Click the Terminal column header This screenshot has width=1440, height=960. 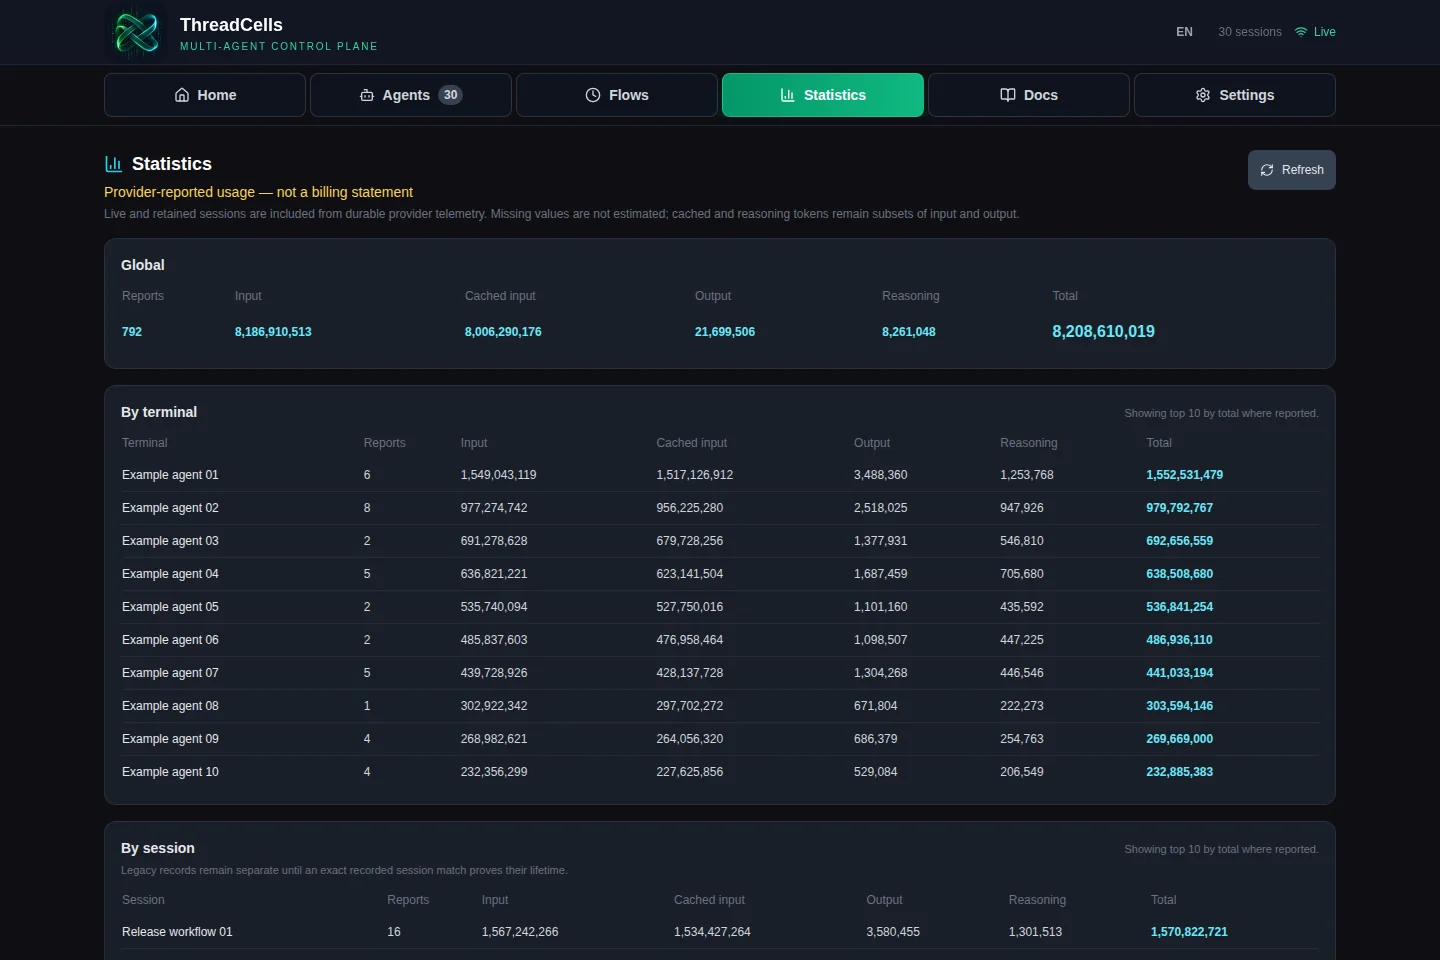145,443
